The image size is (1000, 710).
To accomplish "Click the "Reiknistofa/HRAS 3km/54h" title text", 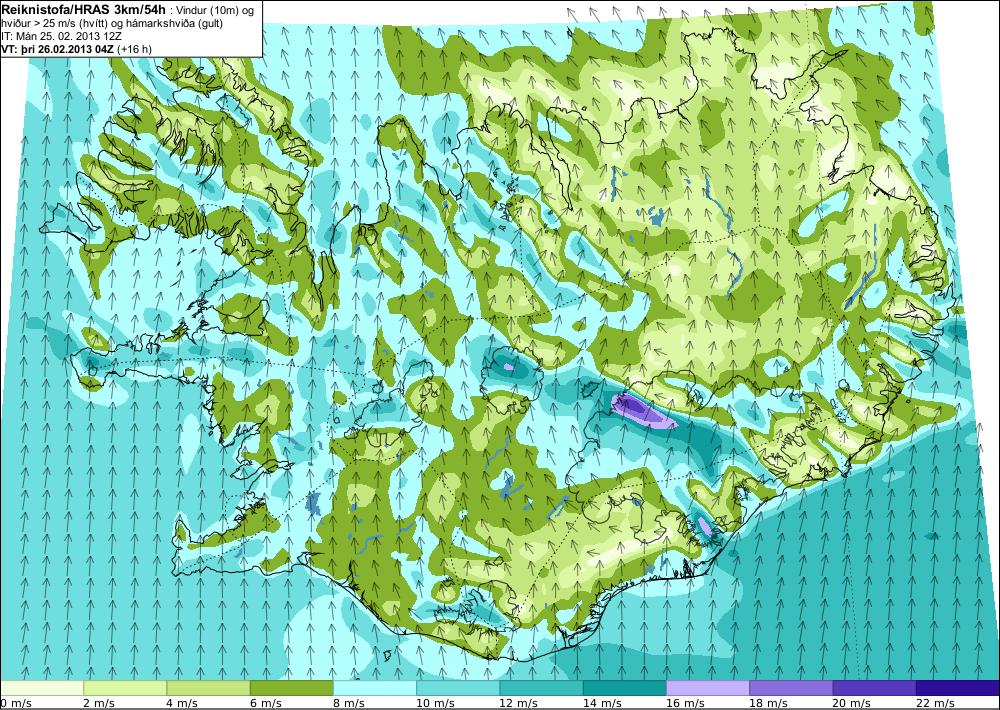I will [84, 8].
